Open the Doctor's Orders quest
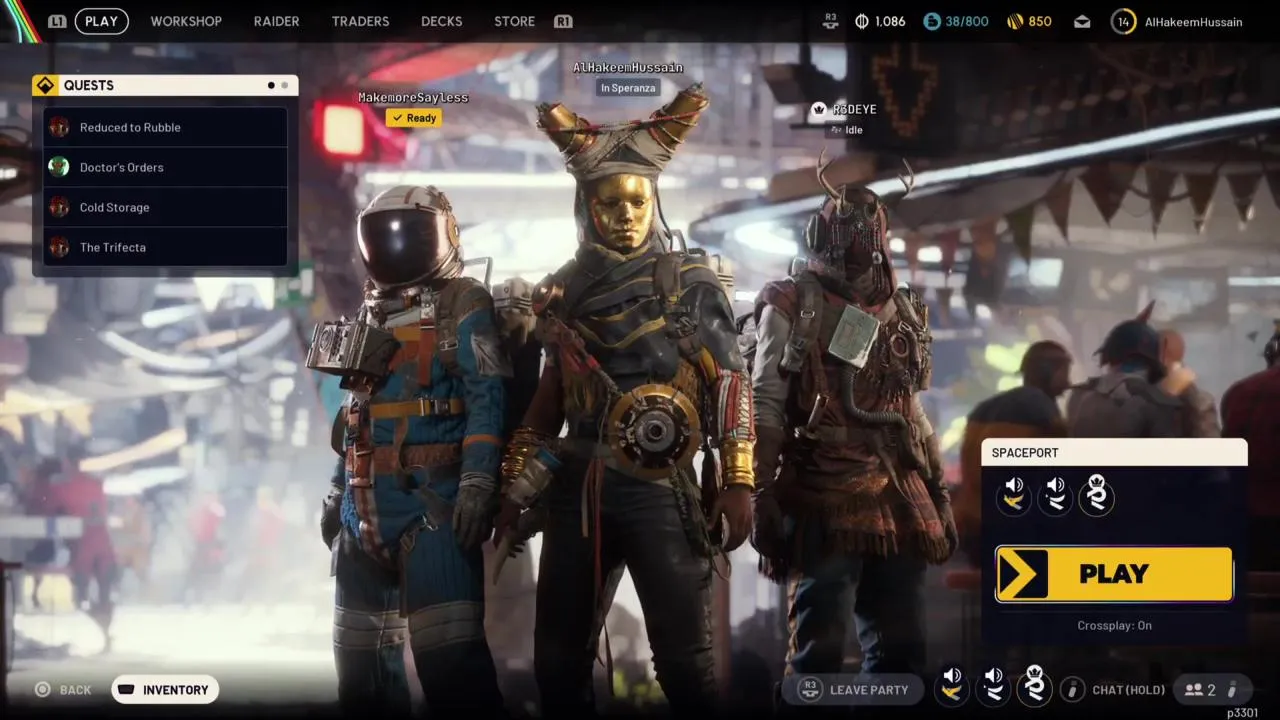This screenshot has width=1280, height=720. pos(165,167)
